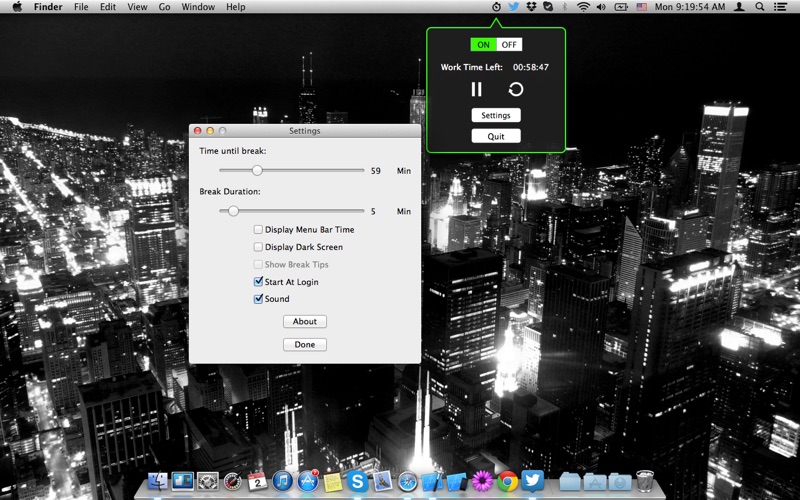The image size is (800, 500).
Task: Switch the timer to OFF
Action: 509,44
